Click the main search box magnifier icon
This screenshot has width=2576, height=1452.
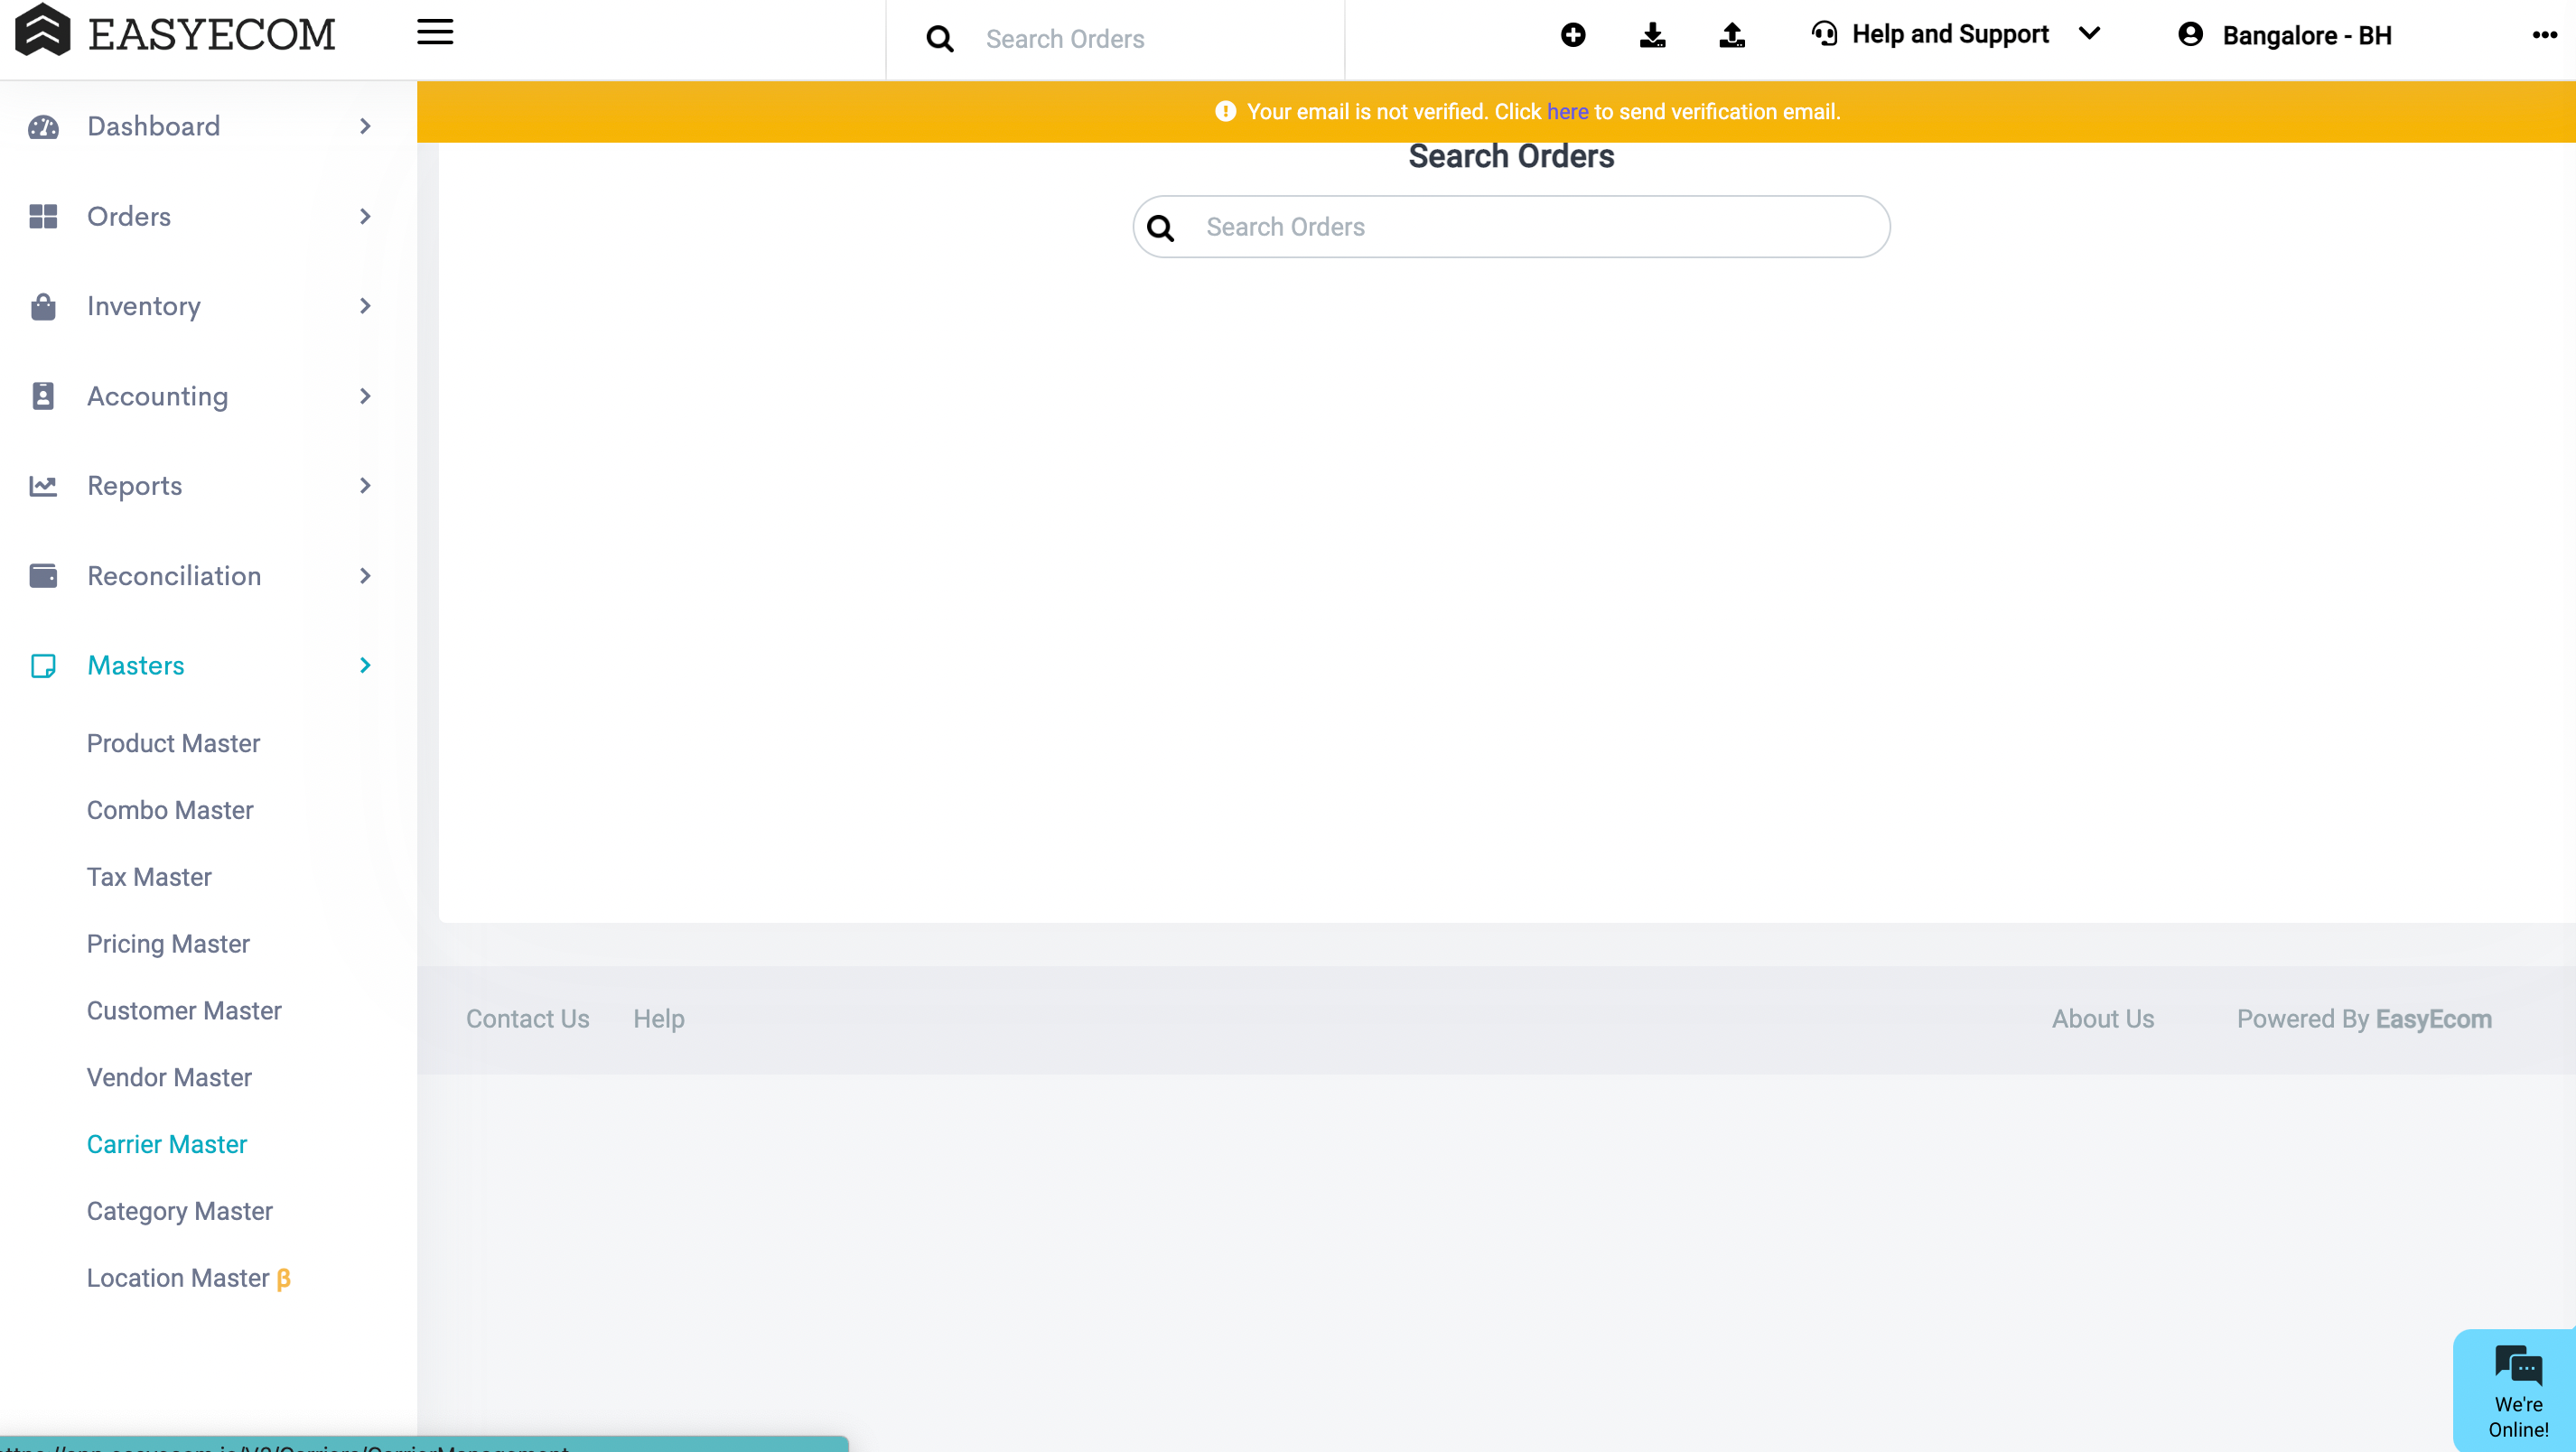click(x=1160, y=228)
